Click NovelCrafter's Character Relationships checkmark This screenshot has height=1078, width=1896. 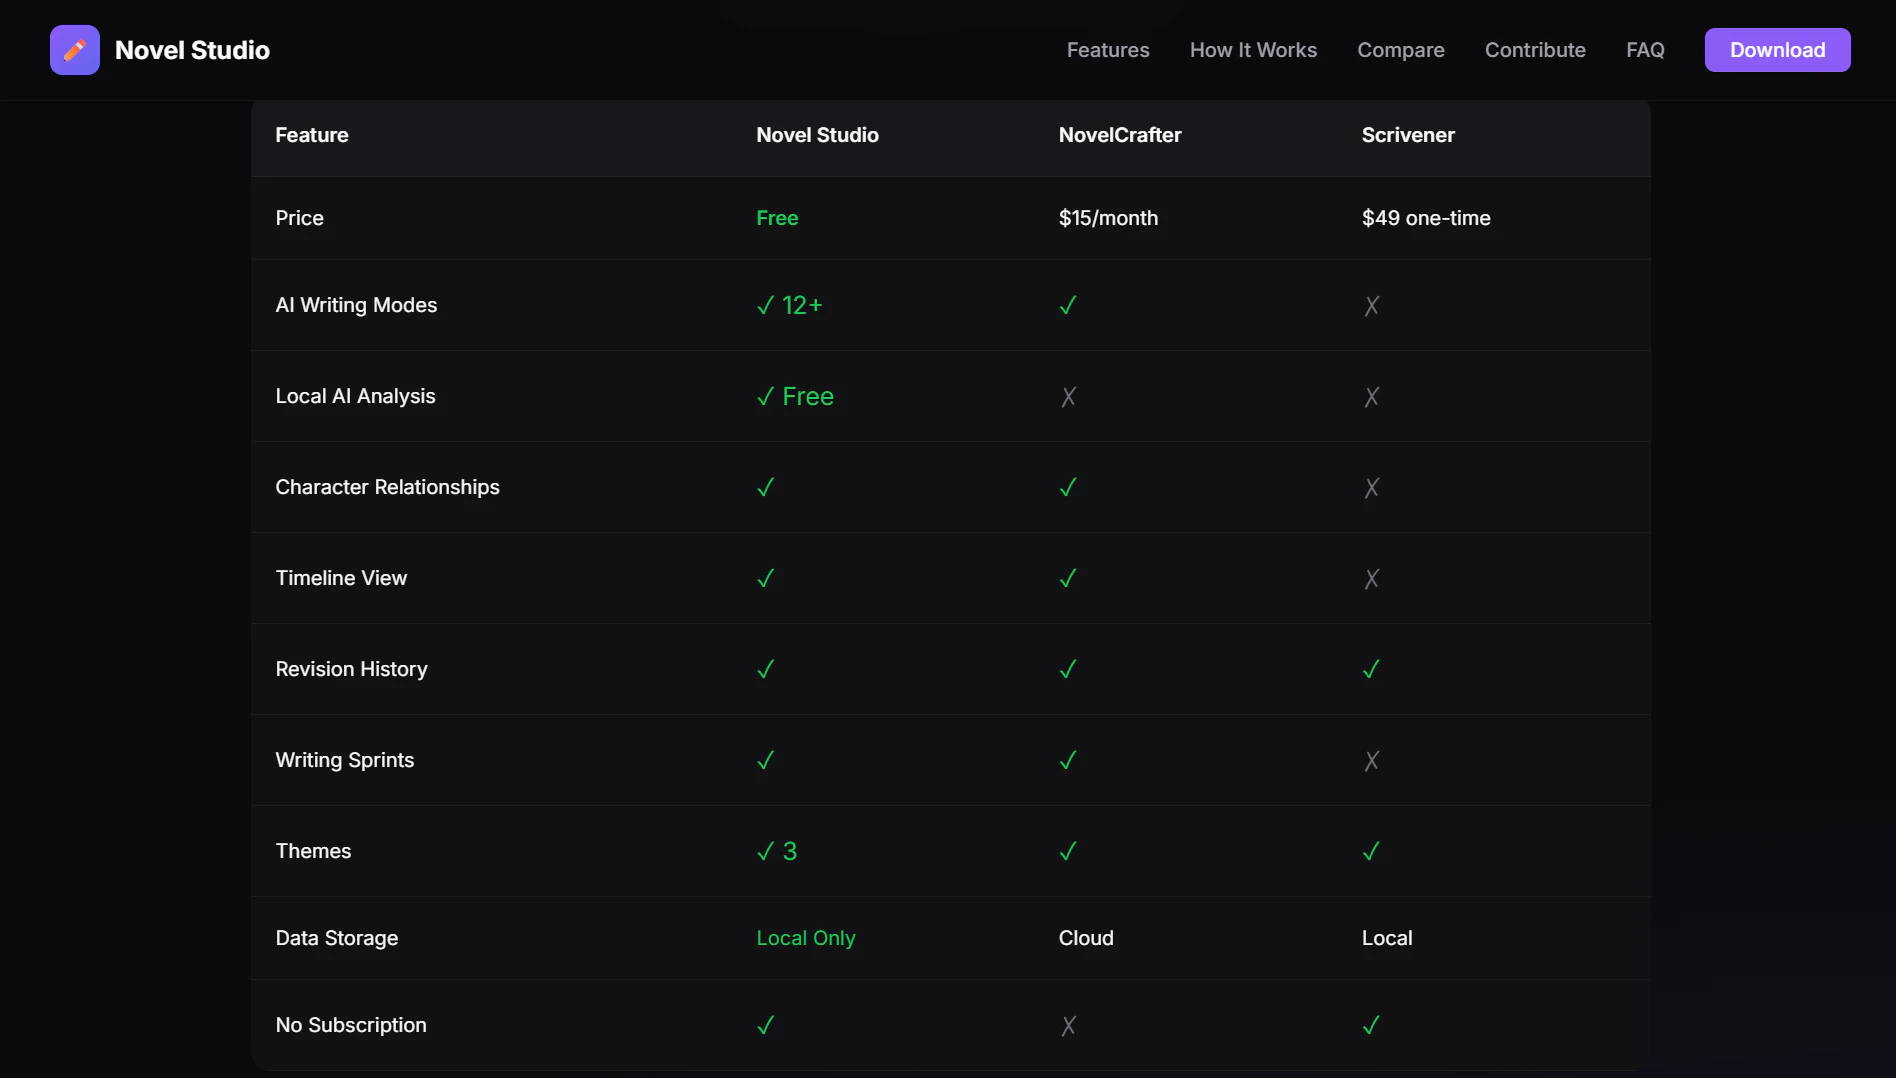pos(1068,488)
